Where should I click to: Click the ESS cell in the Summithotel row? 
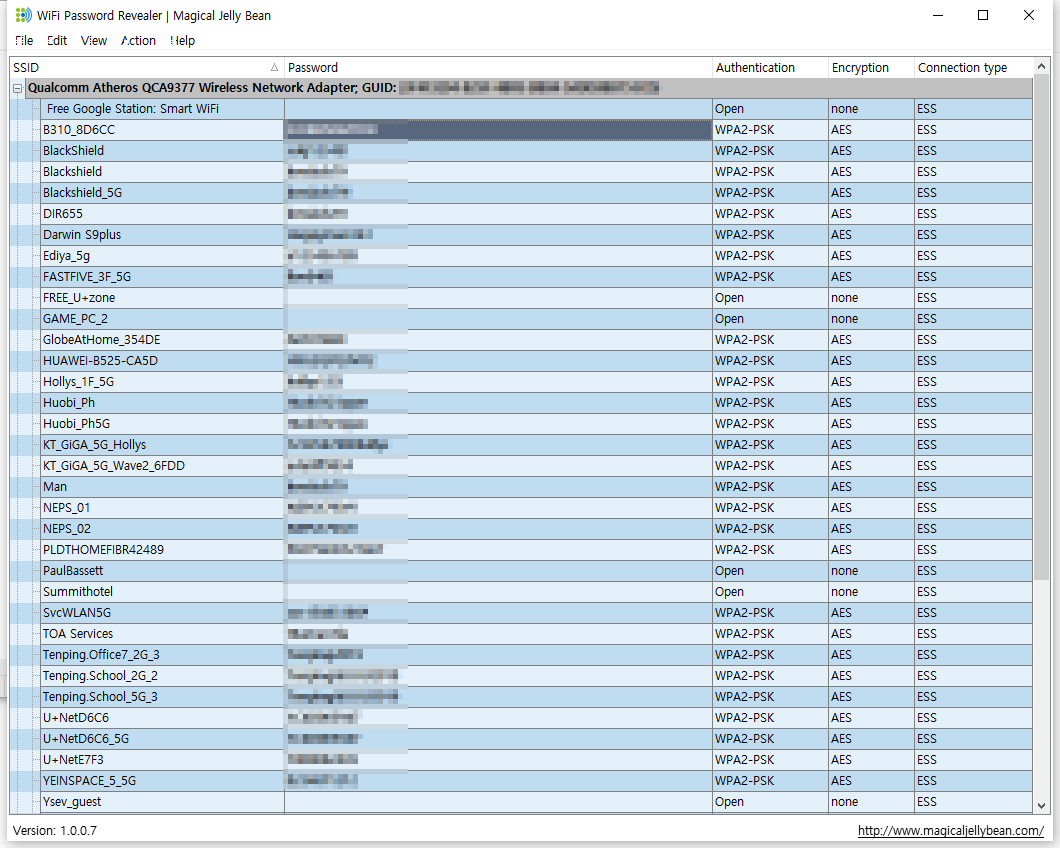coord(973,591)
